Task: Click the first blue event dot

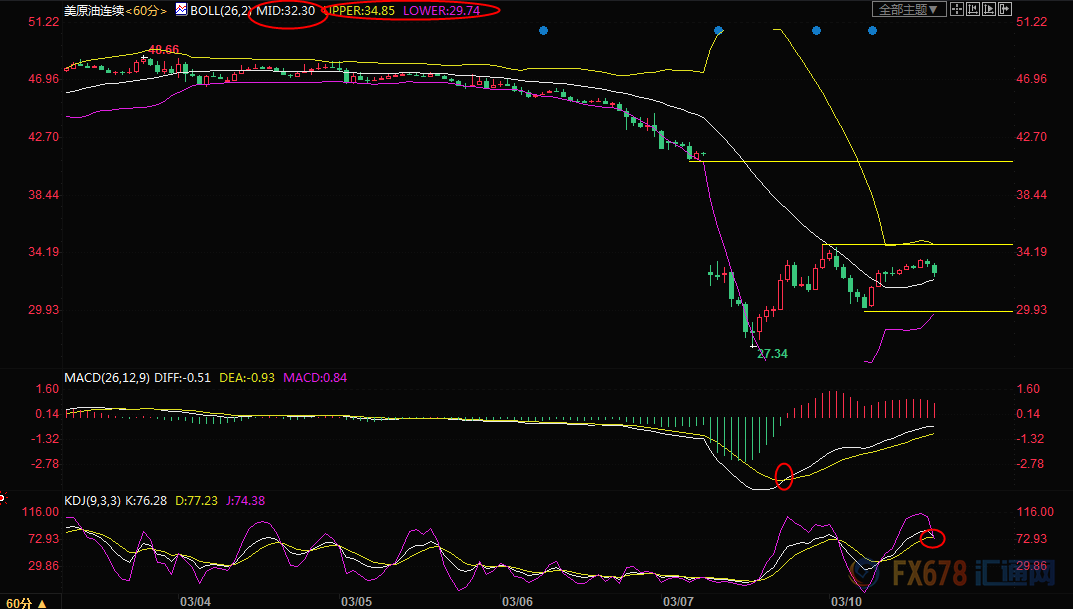Action: (543, 31)
